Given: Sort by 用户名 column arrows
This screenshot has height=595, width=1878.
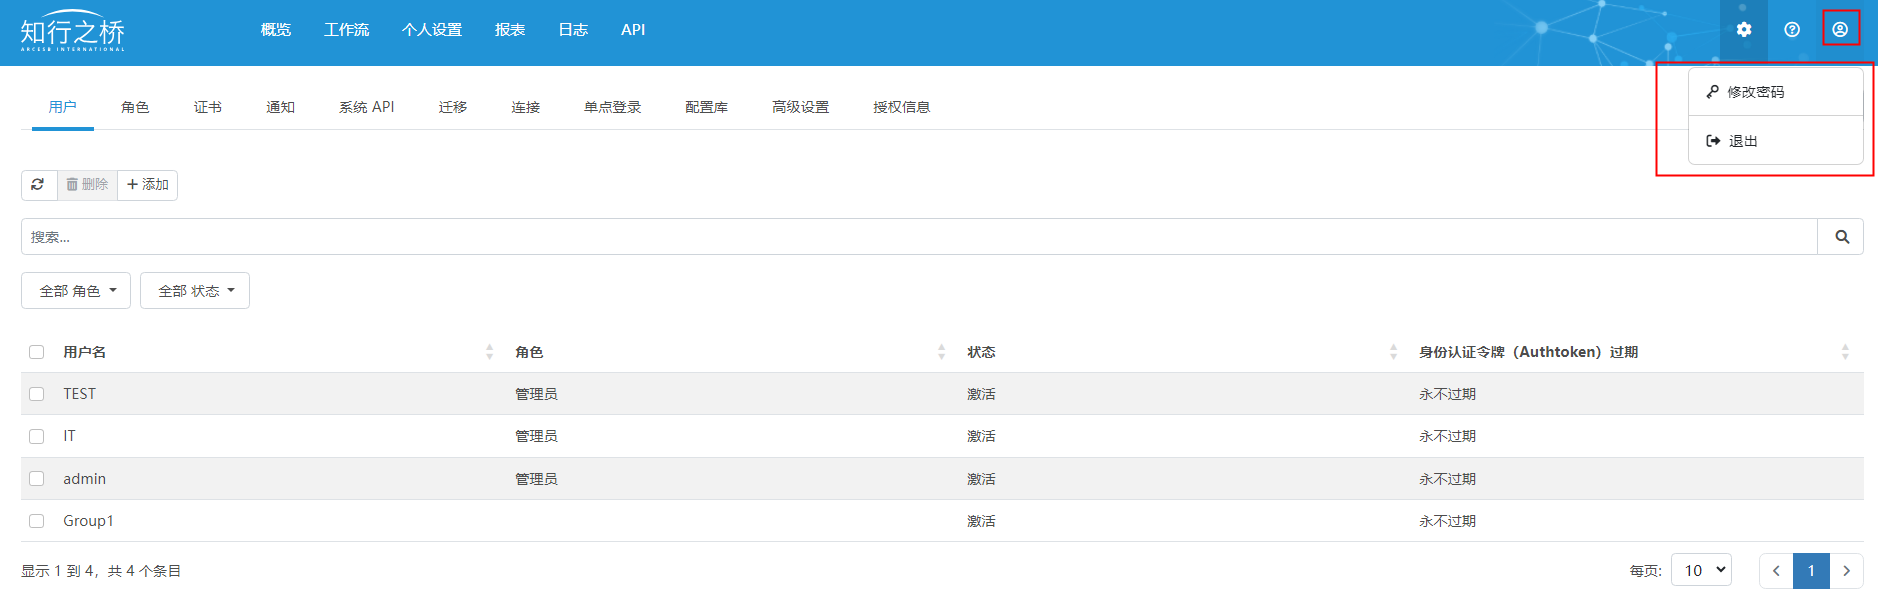Looking at the screenshot, I should click(x=489, y=352).
